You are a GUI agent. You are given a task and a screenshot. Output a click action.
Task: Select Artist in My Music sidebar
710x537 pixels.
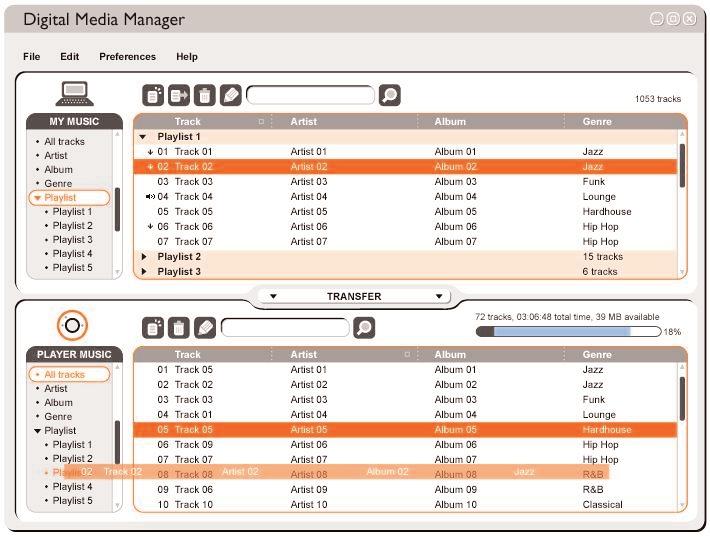coord(56,156)
